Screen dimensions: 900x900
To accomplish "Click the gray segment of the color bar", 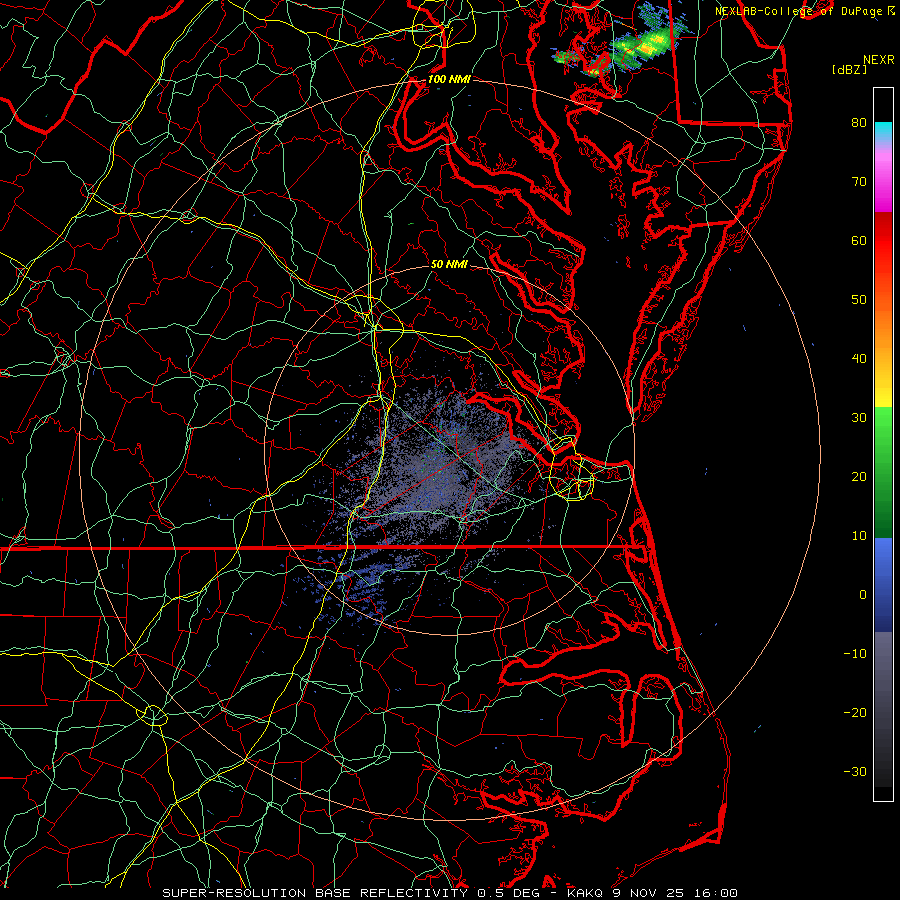I will (x=883, y=709).
